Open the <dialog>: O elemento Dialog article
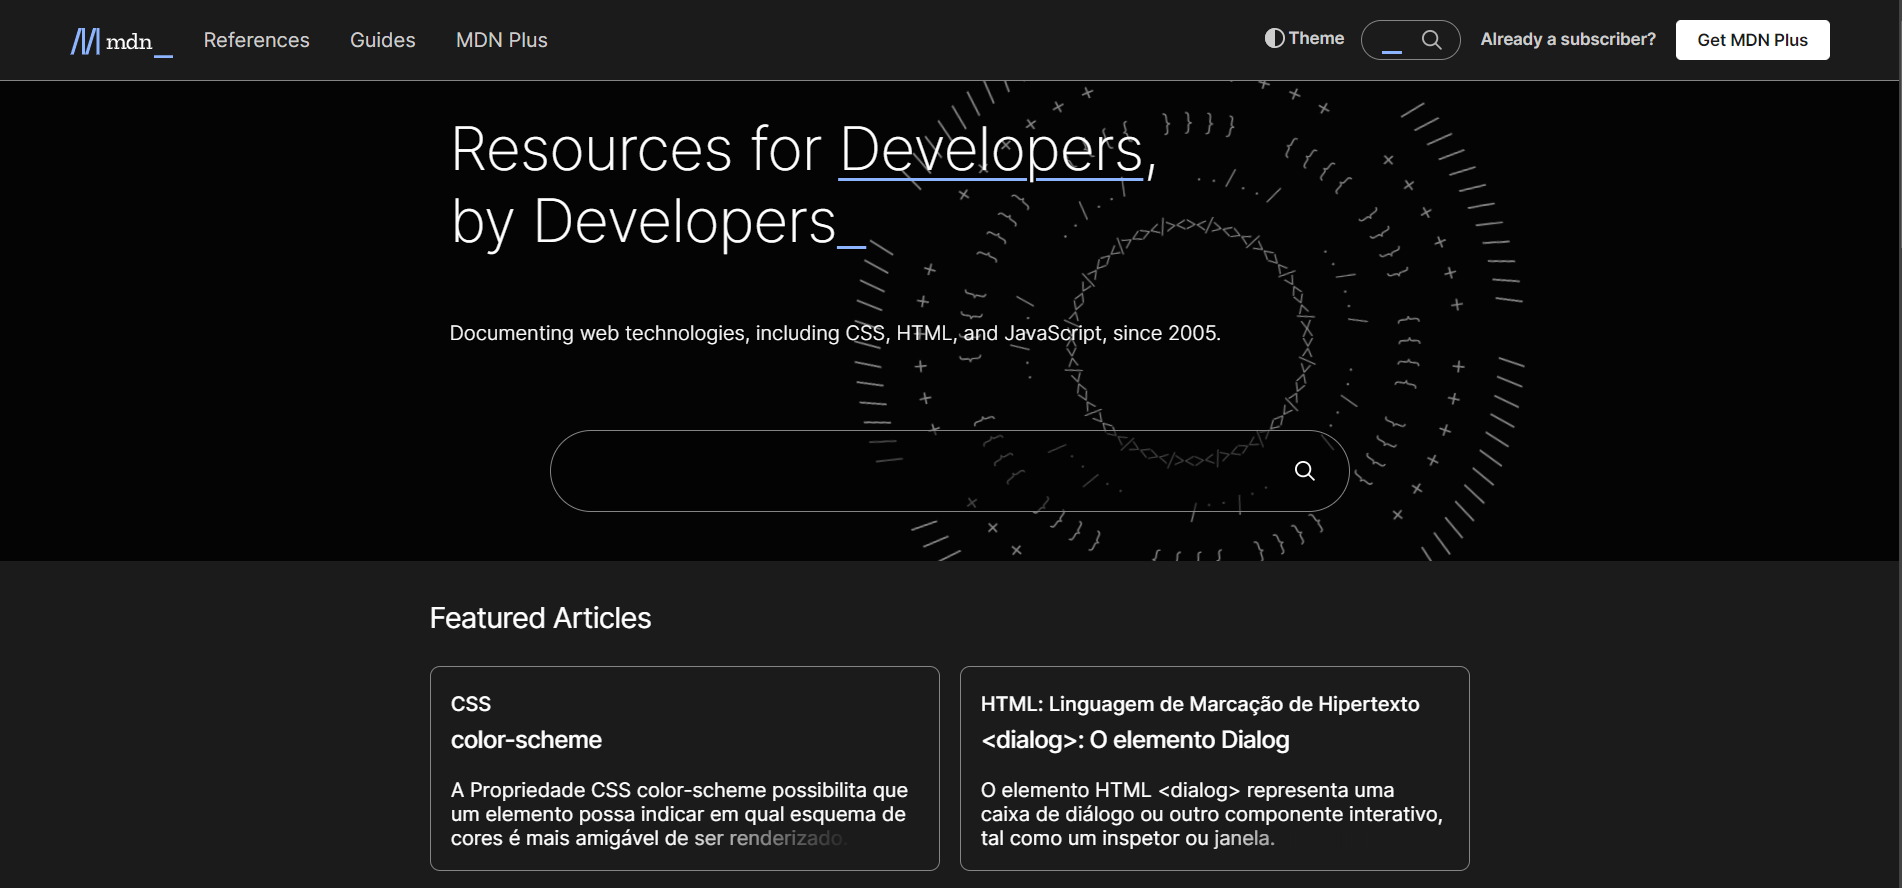 (1135, 740)
